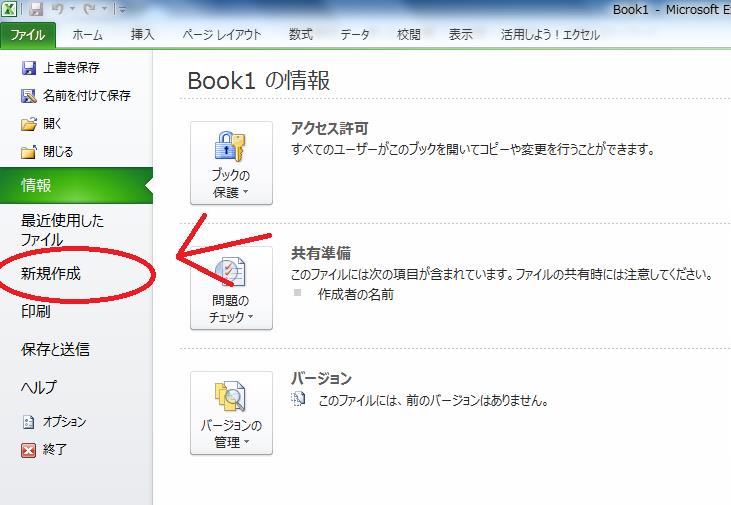Image resolution: width=731 pixels, height=505 pixels.
Task: Click the このファイルには次の項目 description text
Action: tap(502, 274)
